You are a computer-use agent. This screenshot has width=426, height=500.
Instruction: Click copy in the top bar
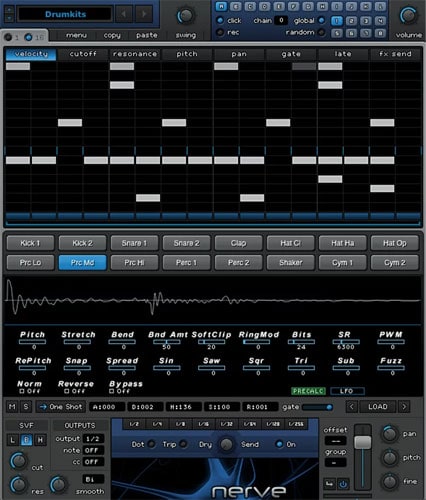pyautogui.click(x=112, y=35)
